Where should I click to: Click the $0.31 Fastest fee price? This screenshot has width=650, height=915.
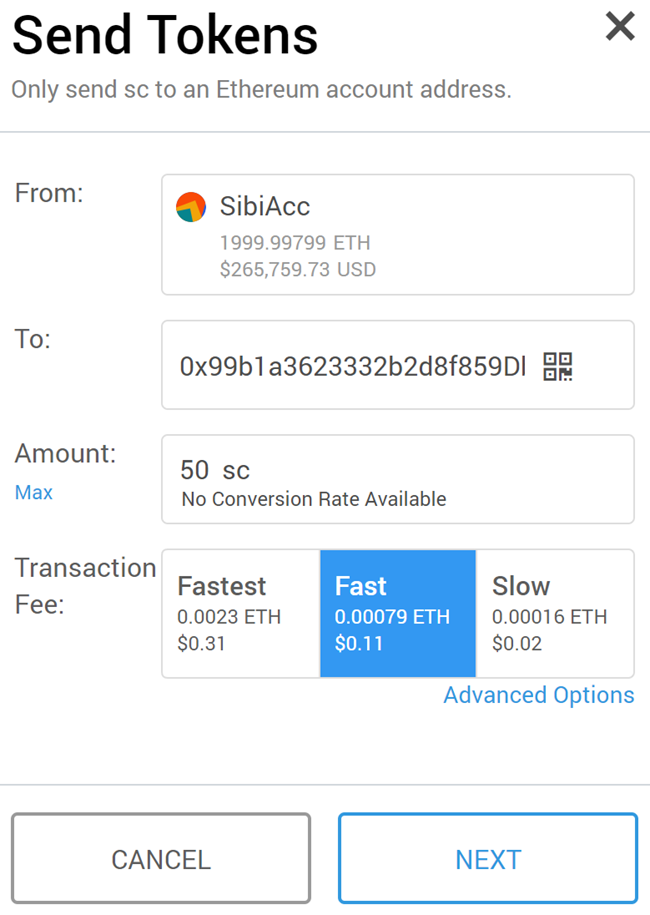pos(201,644)
